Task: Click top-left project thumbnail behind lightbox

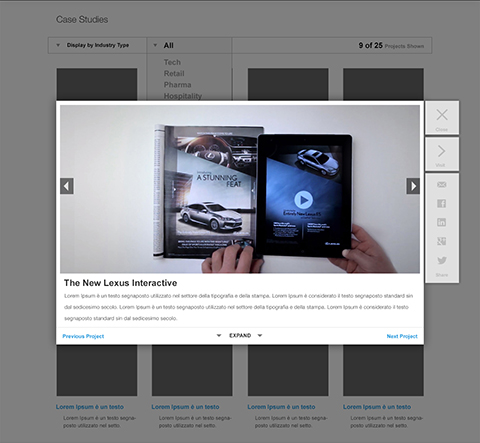Action: tap(97, 84)
